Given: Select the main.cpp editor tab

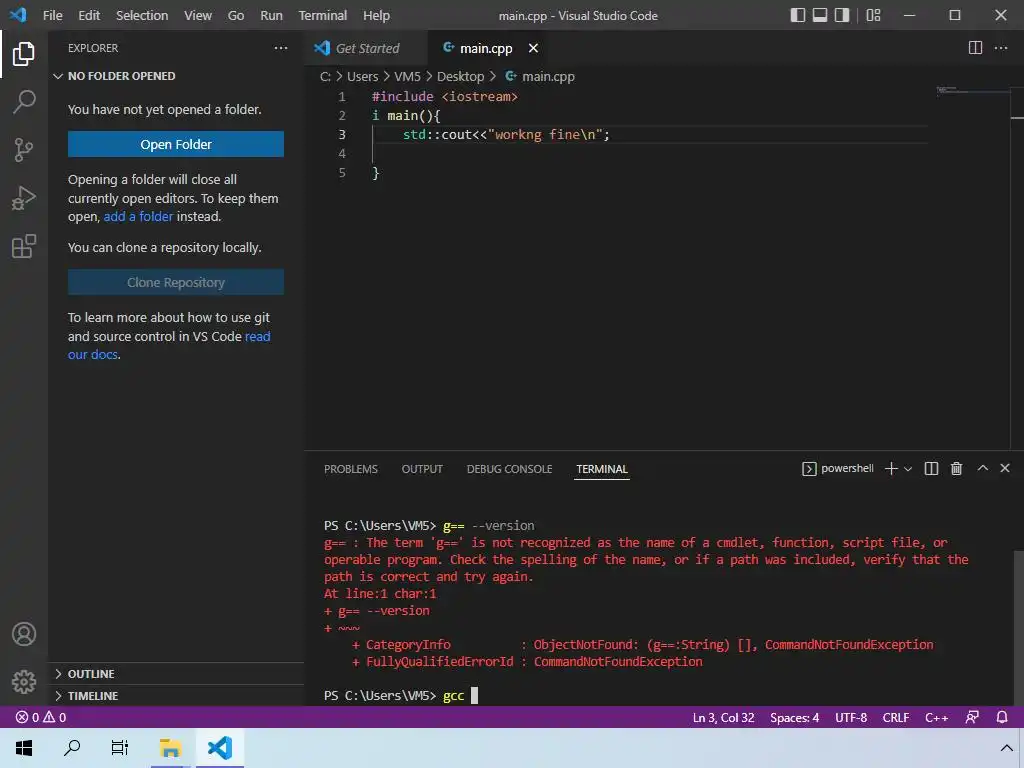Looking at the screenshot, I should [486, 48].
